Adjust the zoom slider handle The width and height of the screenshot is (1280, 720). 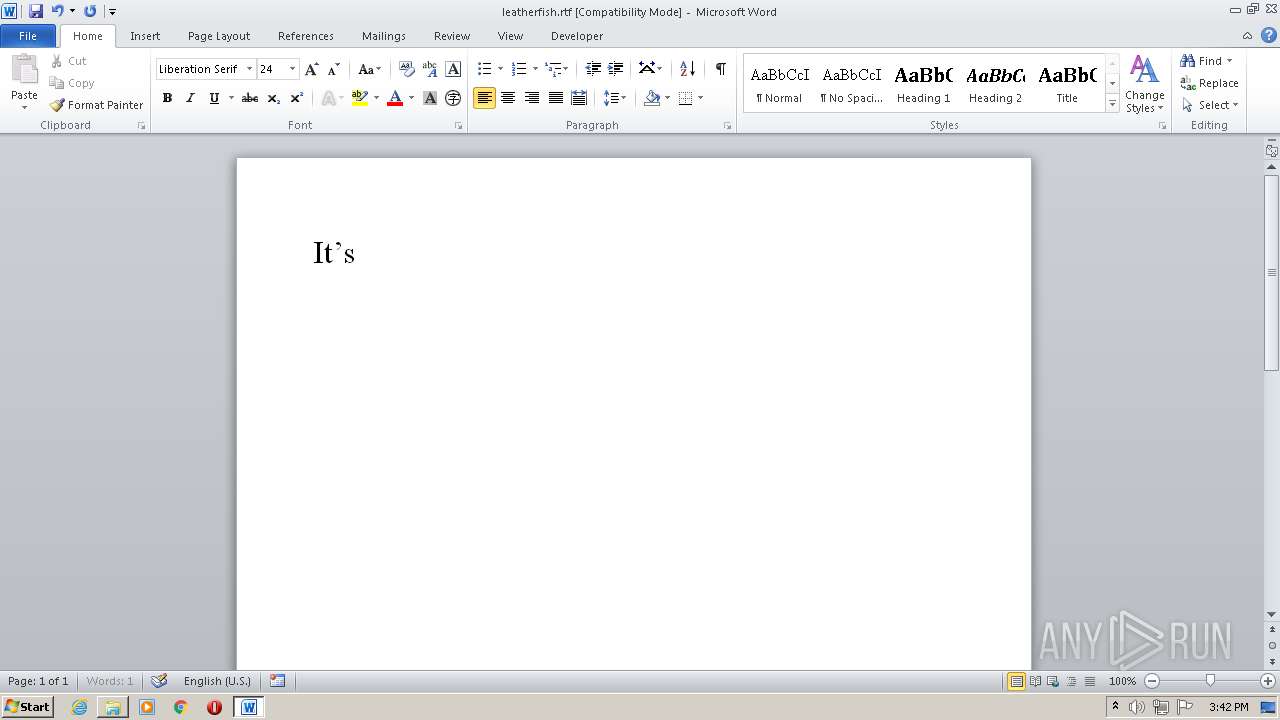[1210, 681]
